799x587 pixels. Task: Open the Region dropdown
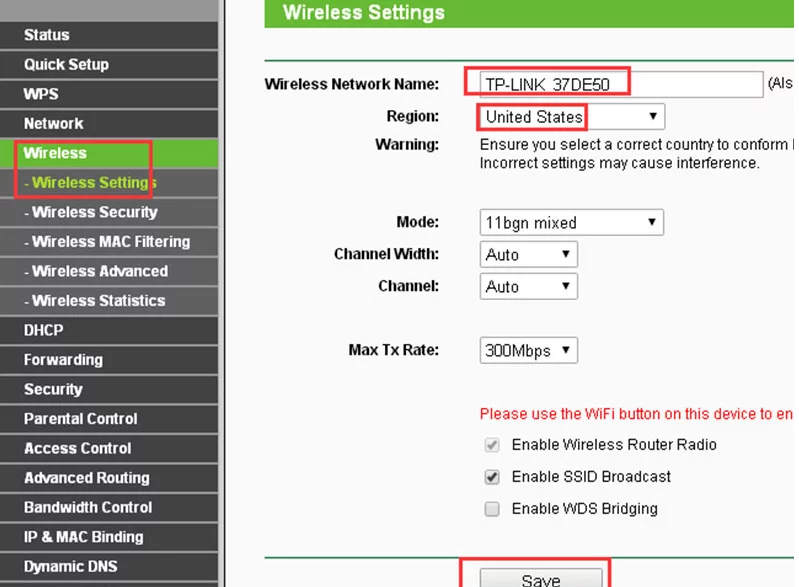tap(571, 117)
